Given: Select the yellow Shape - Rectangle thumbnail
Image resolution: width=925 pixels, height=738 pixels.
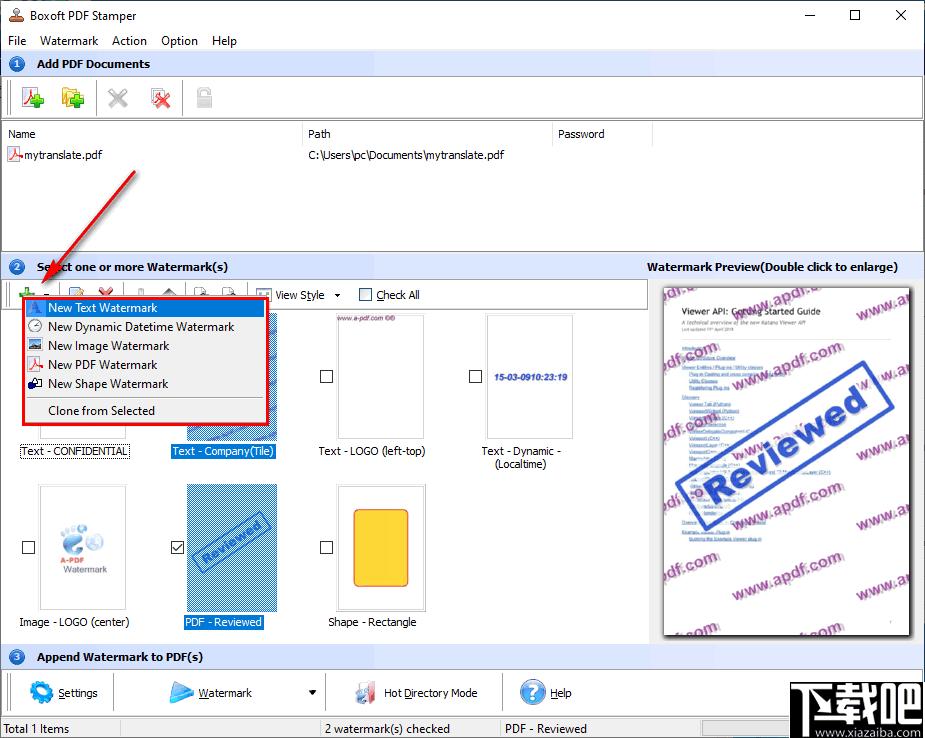Looking at the screenshot, I should click(x=381, y=547).
